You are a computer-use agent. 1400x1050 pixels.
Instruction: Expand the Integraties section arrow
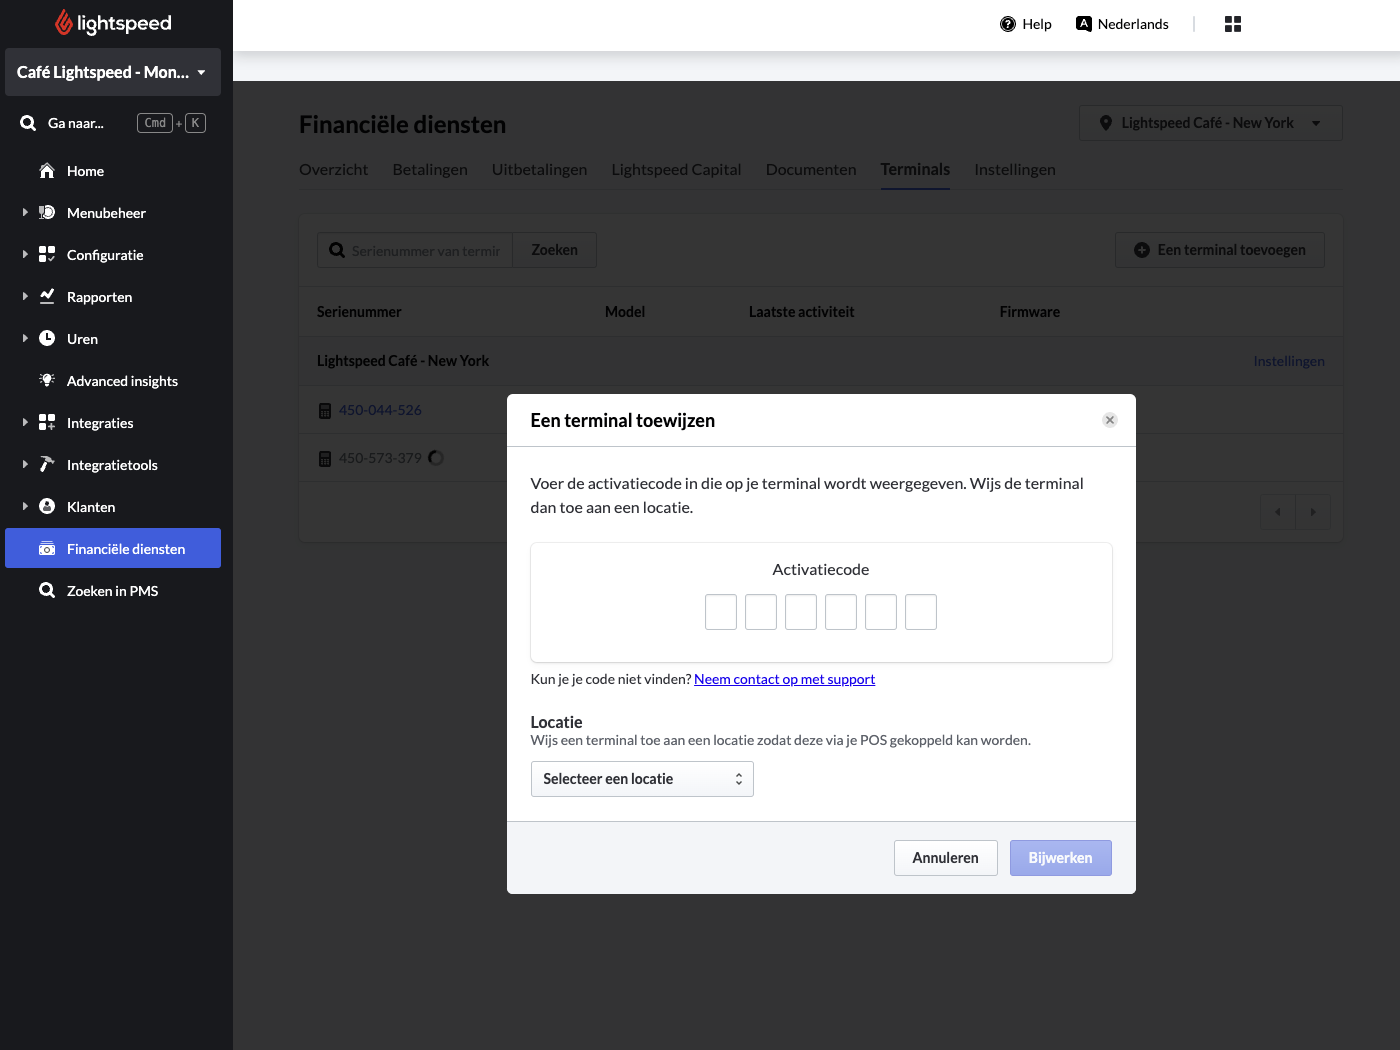(25, 423)
